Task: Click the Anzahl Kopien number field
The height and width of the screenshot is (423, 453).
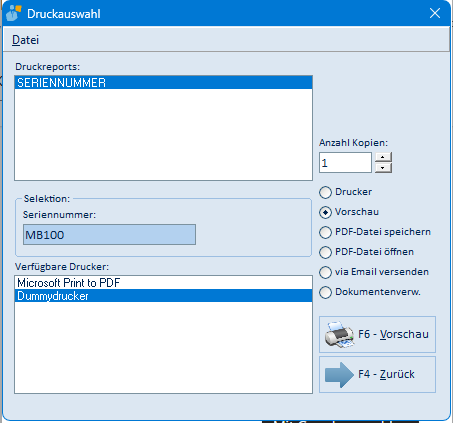Action: 345,163
